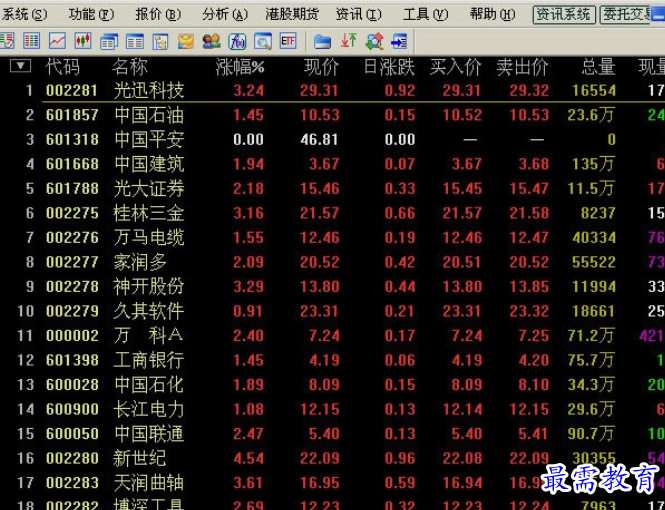Open the f(x) formula manager icon
Screen dimensions: 665x510
click(x=237, y=42)
